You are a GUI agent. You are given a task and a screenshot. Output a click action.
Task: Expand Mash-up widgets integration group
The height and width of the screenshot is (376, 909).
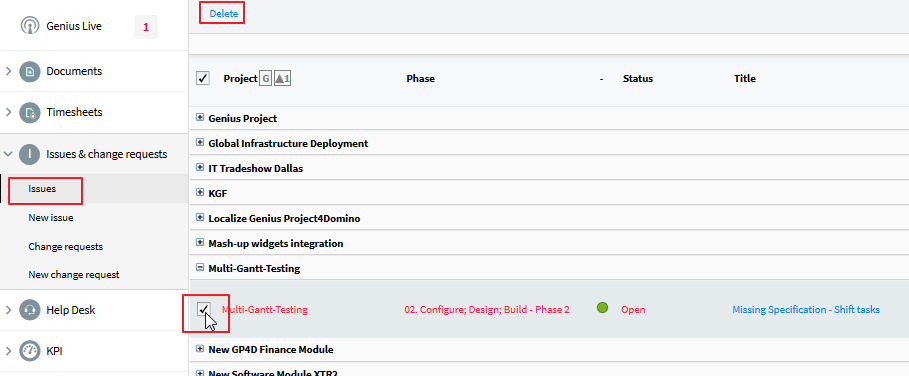pos(200,243)
